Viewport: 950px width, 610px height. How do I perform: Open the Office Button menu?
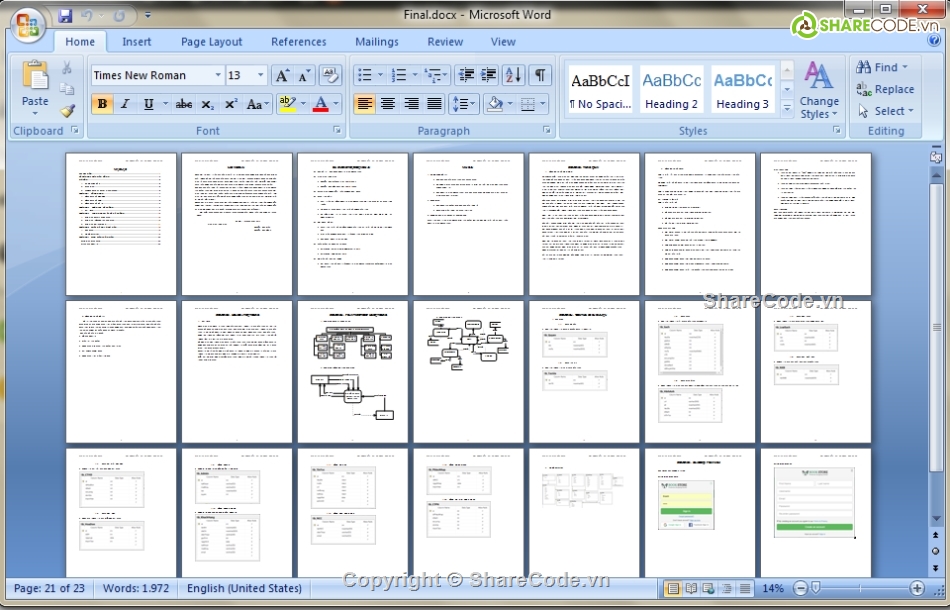click(x=28, y=25)
